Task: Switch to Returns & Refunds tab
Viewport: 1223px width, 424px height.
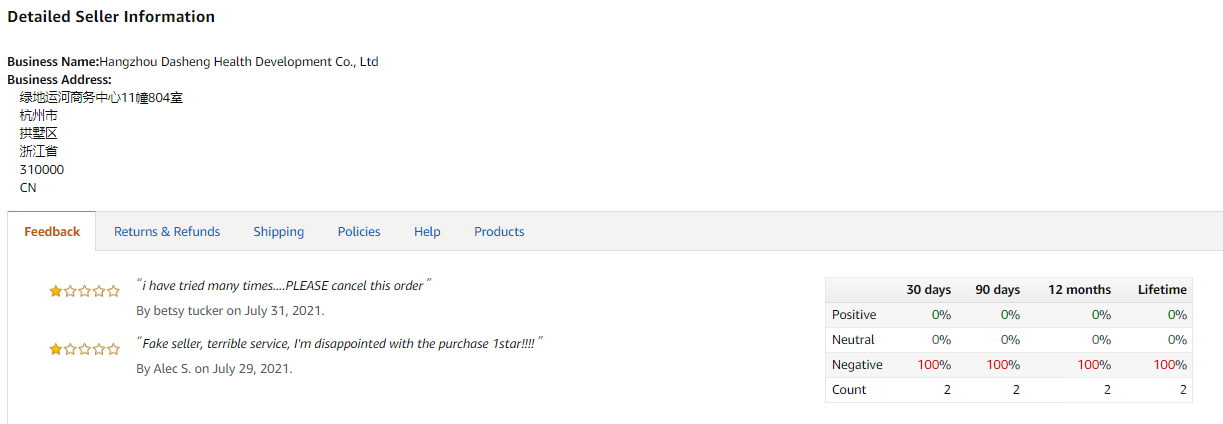Action: click(x=167, y=232)
